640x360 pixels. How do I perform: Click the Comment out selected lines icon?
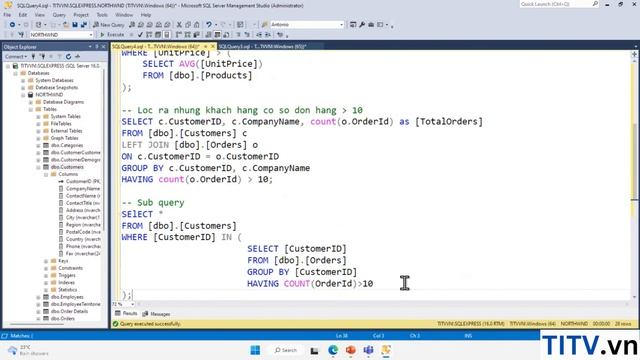click(x=238, y=35)
